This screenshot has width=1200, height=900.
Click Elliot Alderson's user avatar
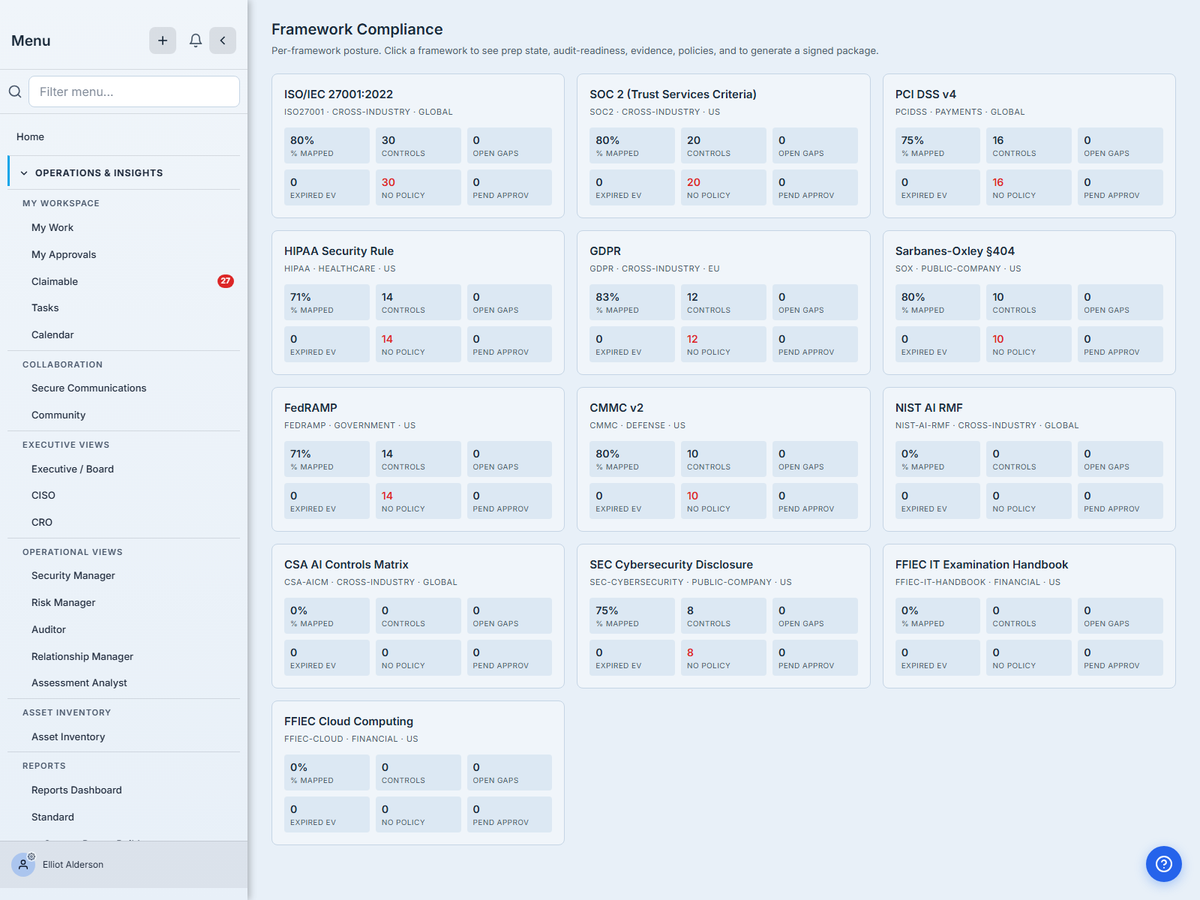[x=24, y=864]
